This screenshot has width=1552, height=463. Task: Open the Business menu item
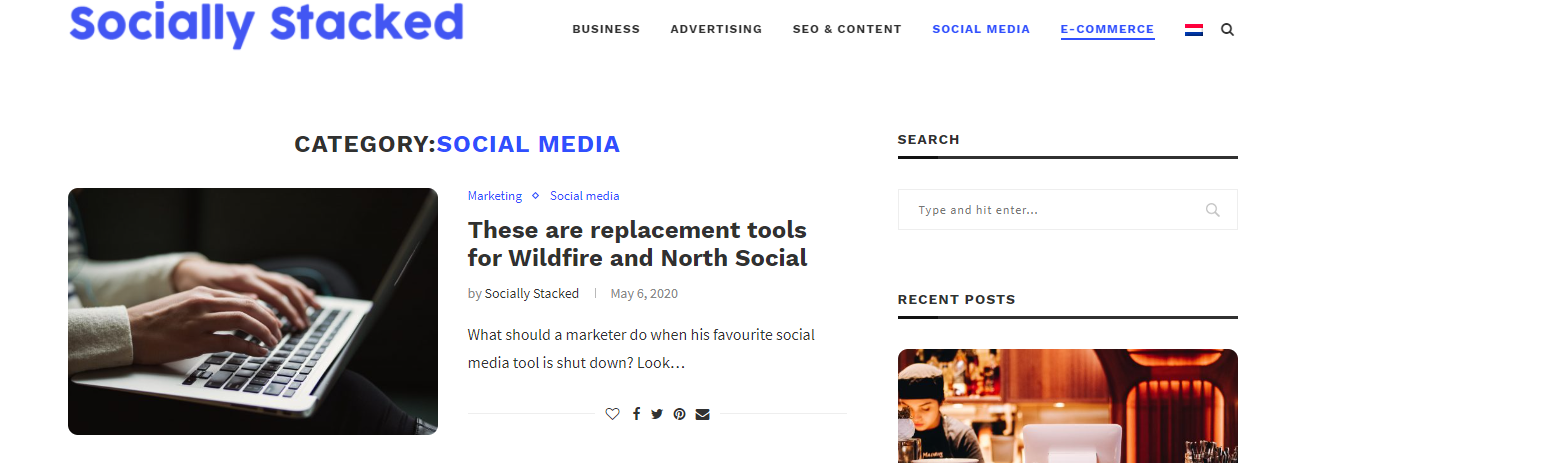(606, 29)
